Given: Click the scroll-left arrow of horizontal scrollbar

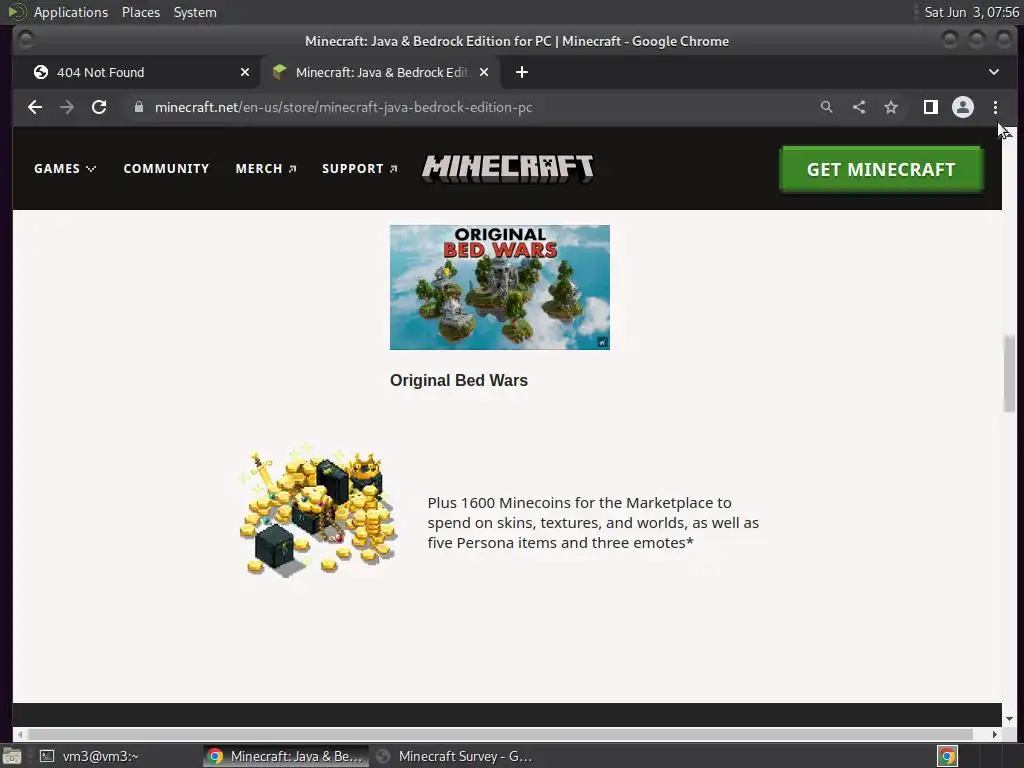Looking at the screenshot, I should [x=20, y=734].
